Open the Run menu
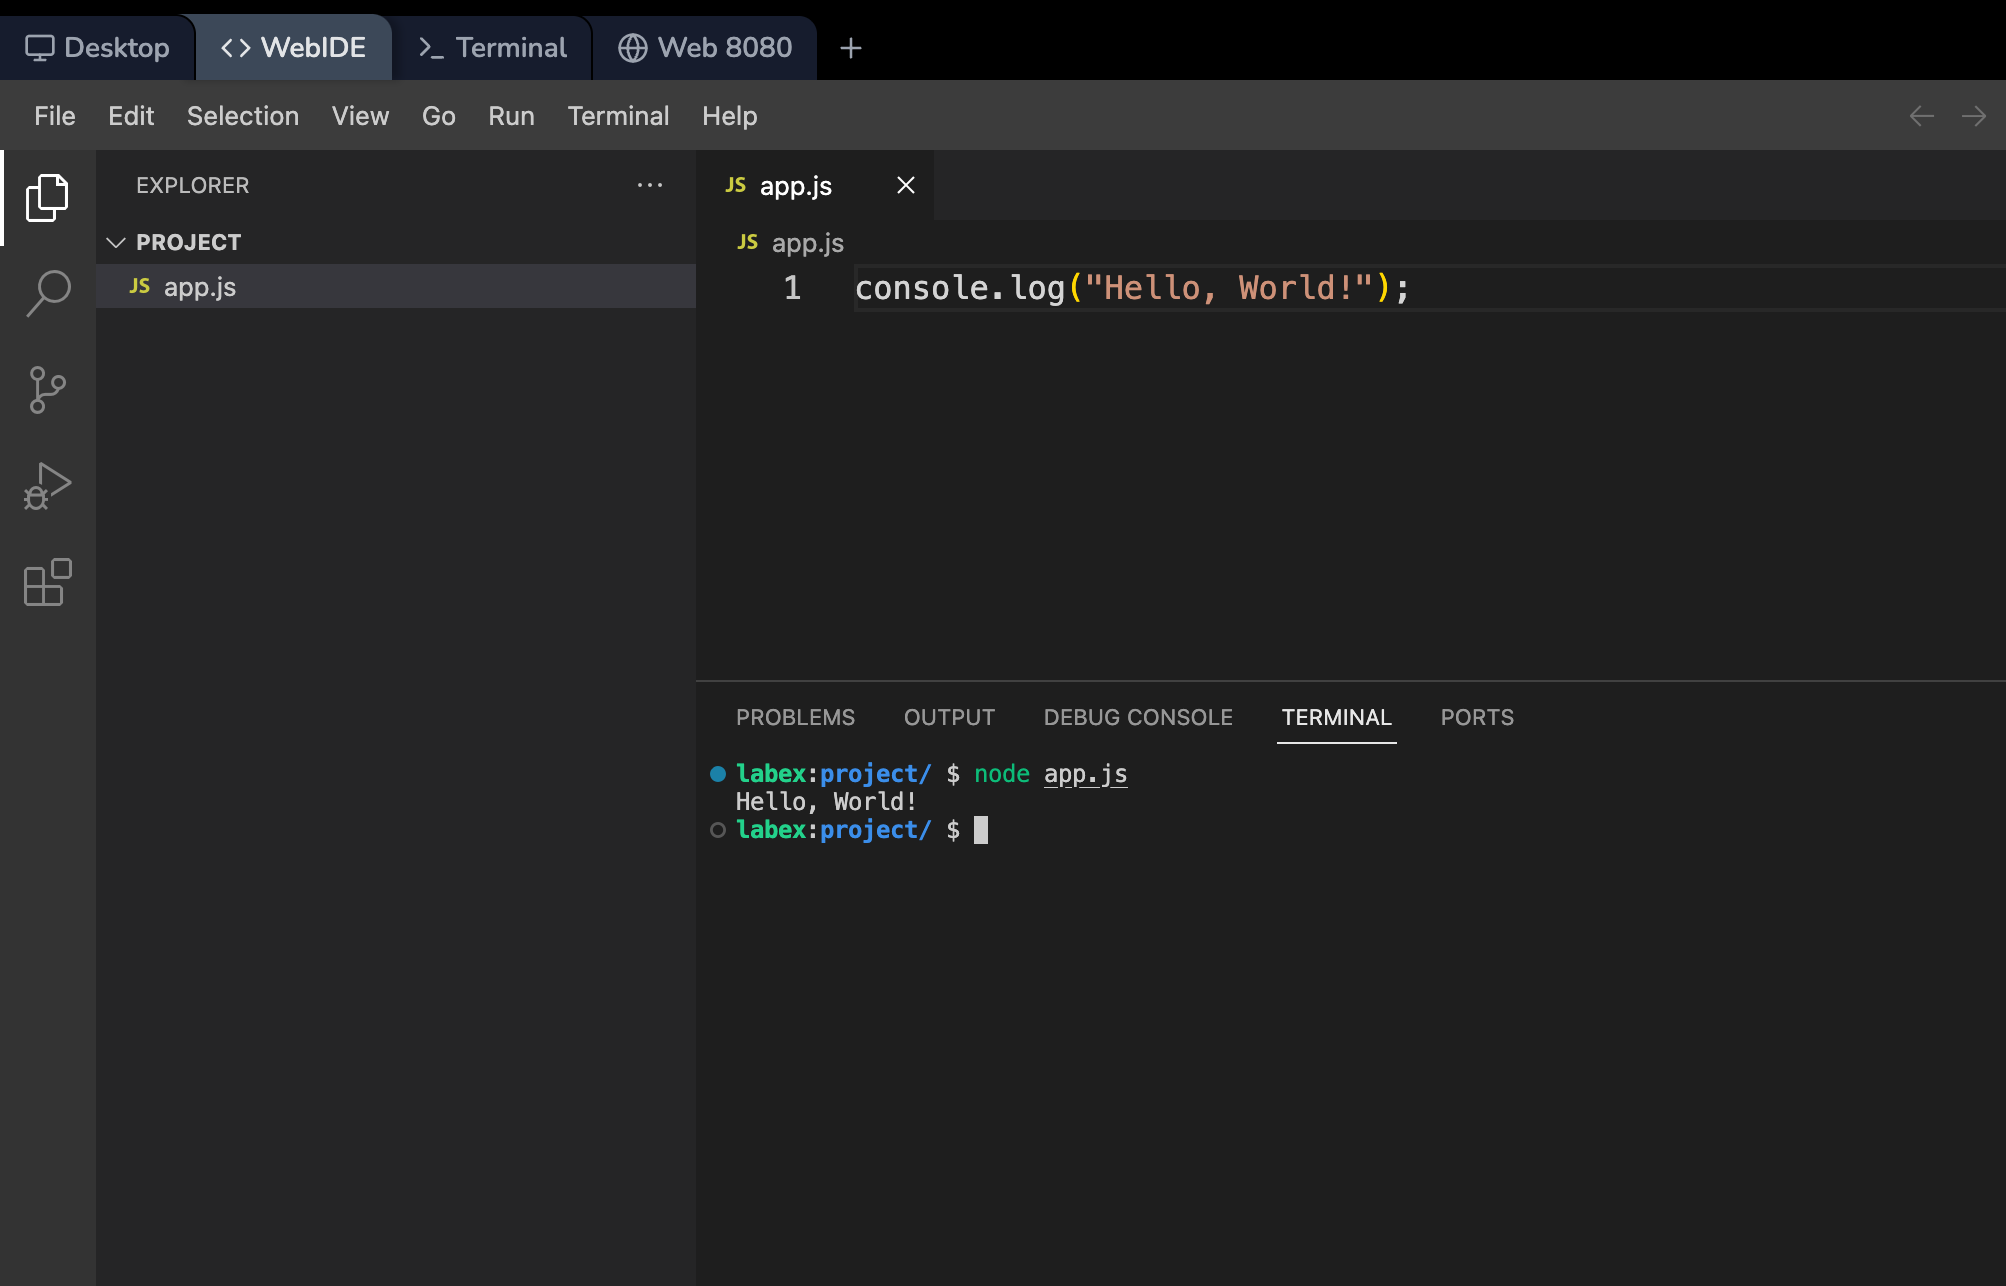Viewport: 2006px width, 1286px height. 511,116
